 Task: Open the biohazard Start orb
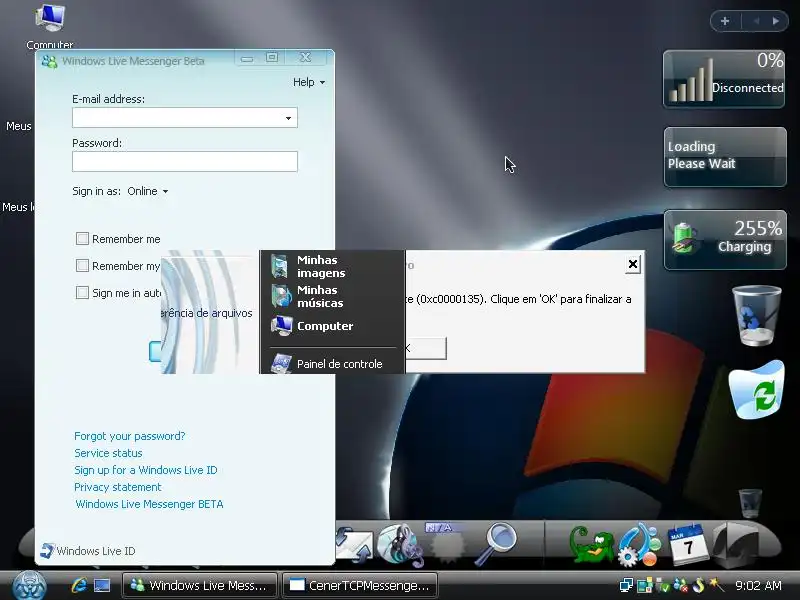[x=29, y=585]
